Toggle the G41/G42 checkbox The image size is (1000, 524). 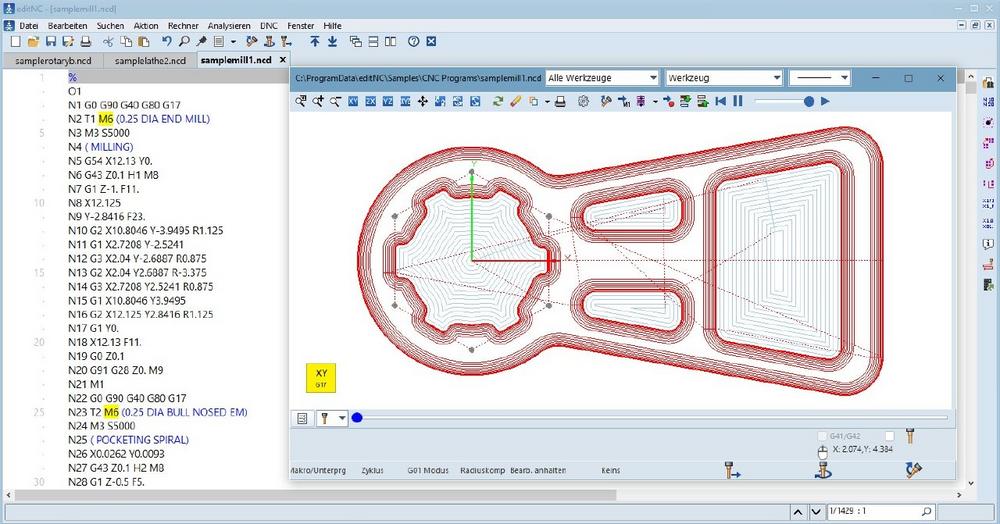pos(822,436)
